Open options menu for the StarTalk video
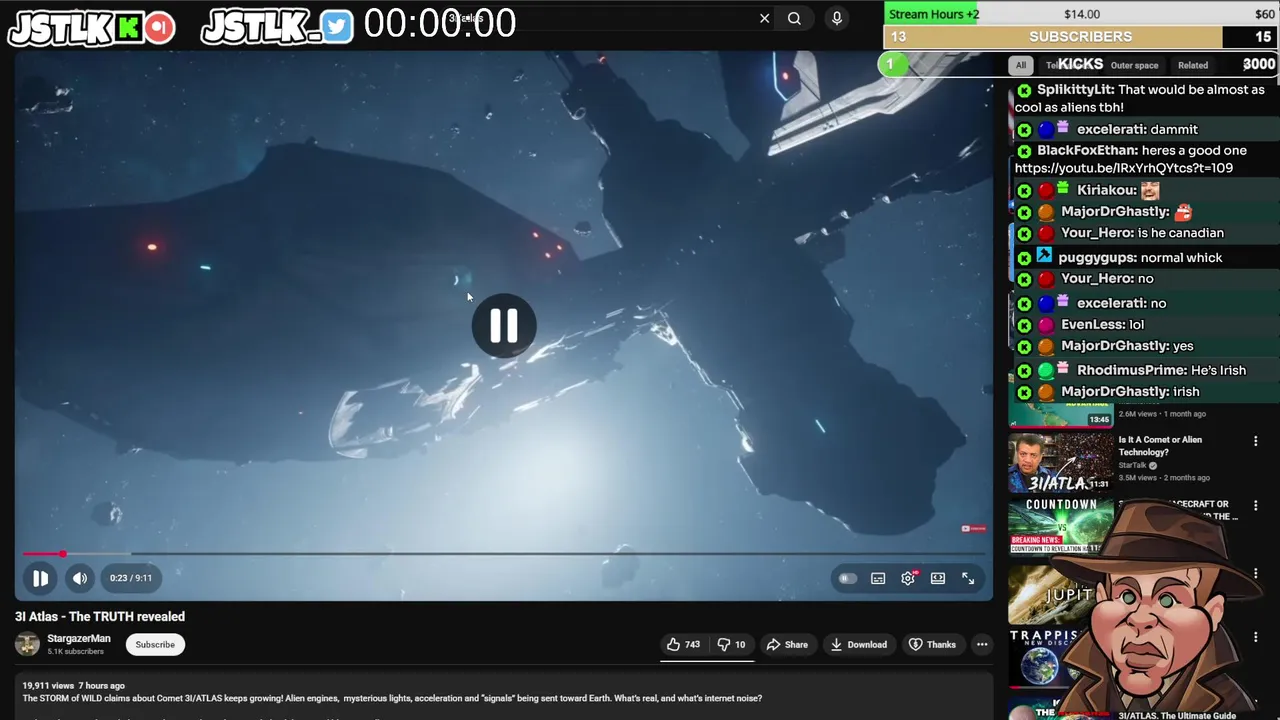This screenshot has width=1280, height=720. coord(1256,441)
